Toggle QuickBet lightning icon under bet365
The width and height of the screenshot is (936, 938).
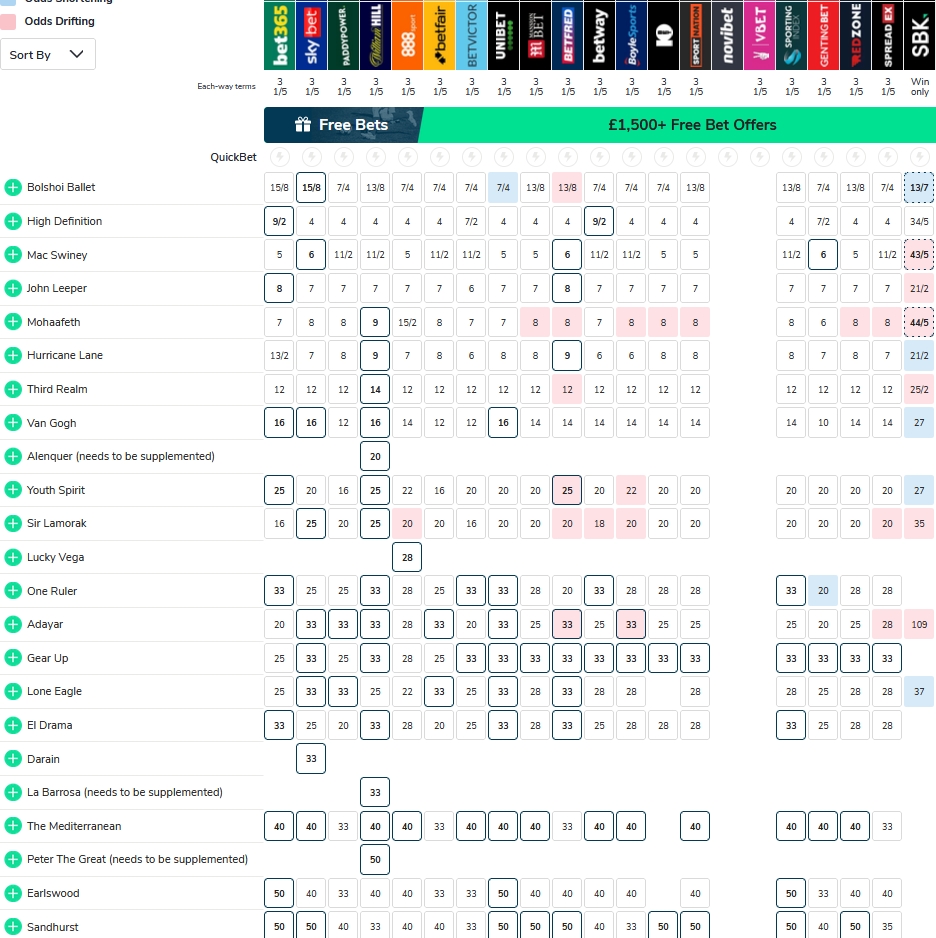pos(279,157)
